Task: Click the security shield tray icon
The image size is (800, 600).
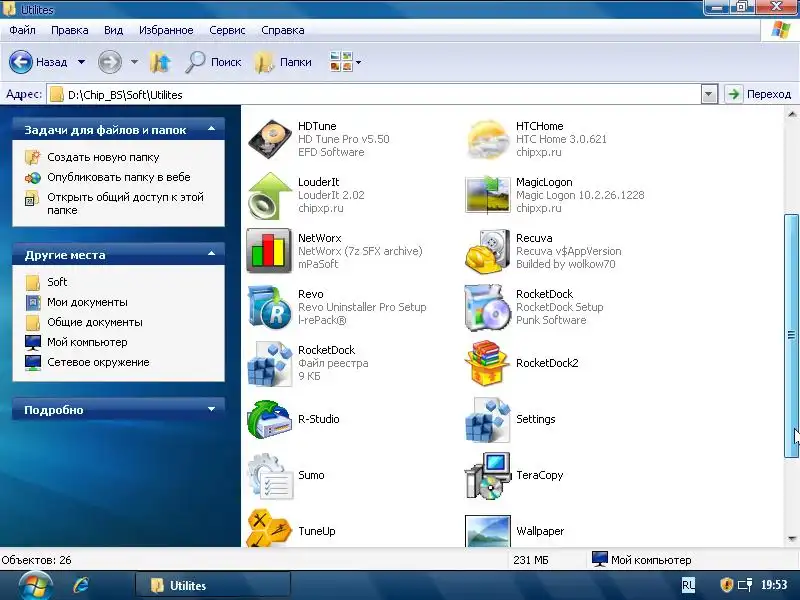Action: (x=726, y=585)
